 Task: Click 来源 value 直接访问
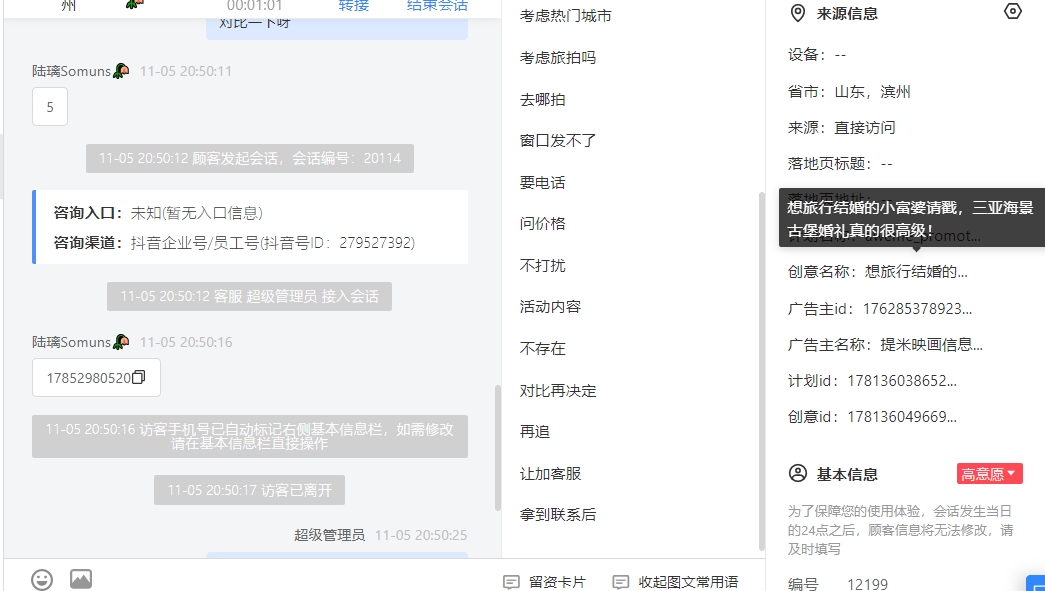(864, 127)
